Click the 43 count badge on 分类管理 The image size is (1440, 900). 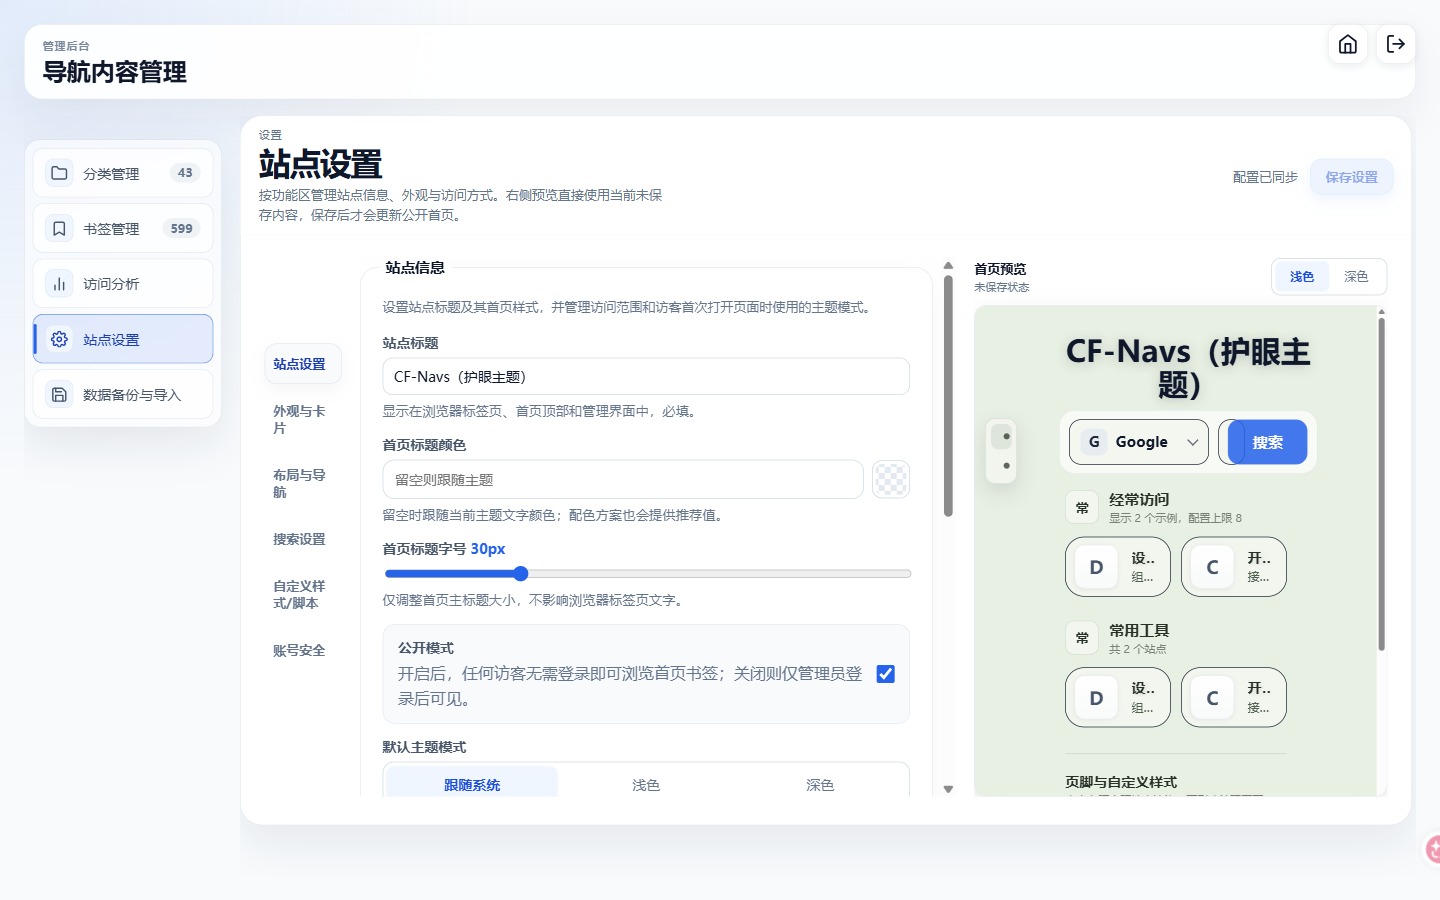pyautogui.click(x=185, y=173)
